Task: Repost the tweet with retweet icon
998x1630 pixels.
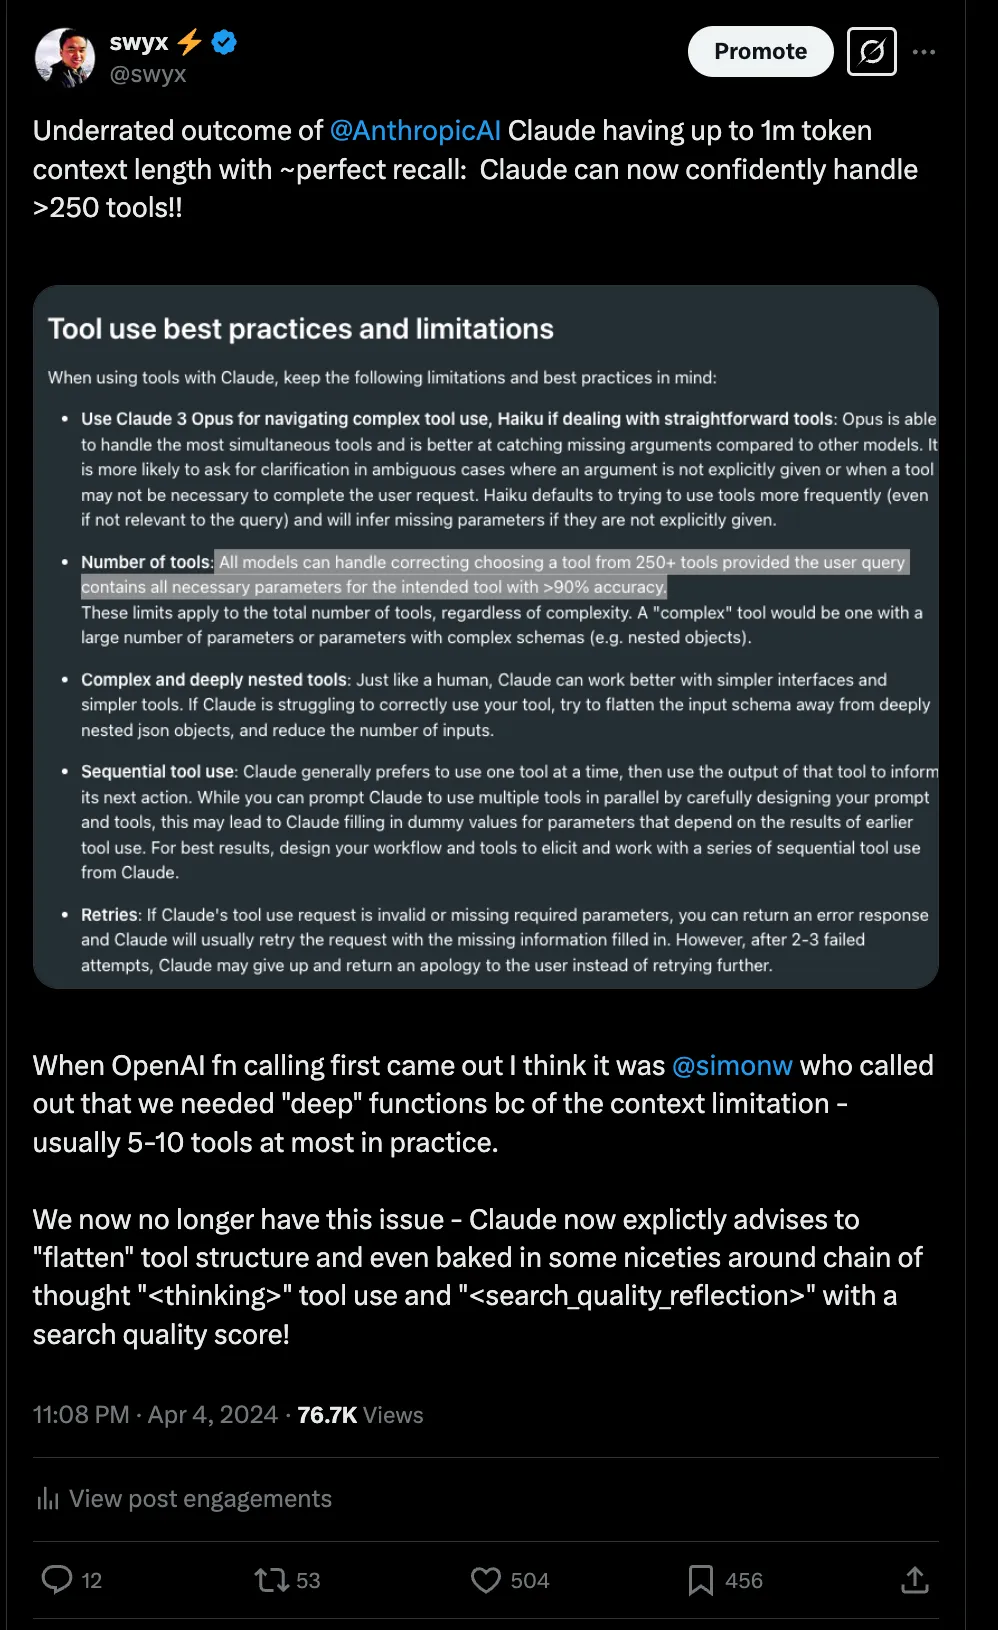Action: (272, 1579)
